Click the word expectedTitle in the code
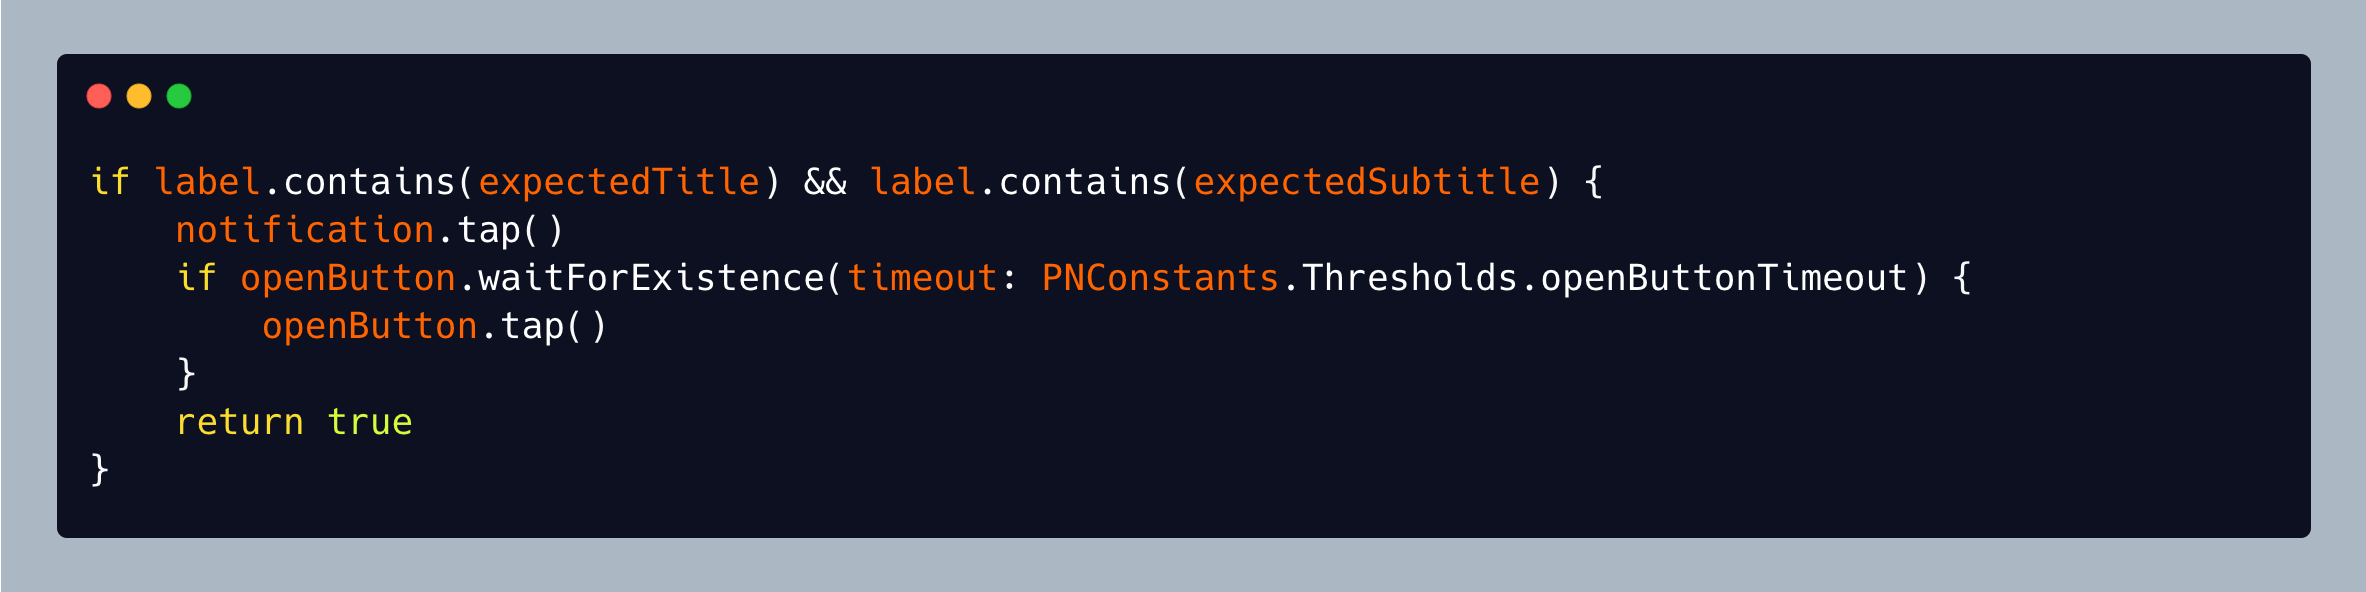The width and height of the screenshot is (2366, 592). [619, 182]
